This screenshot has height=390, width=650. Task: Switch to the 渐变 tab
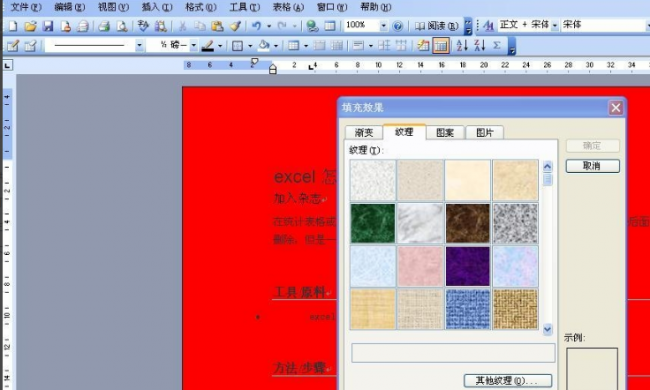click(x=364, y=133)
